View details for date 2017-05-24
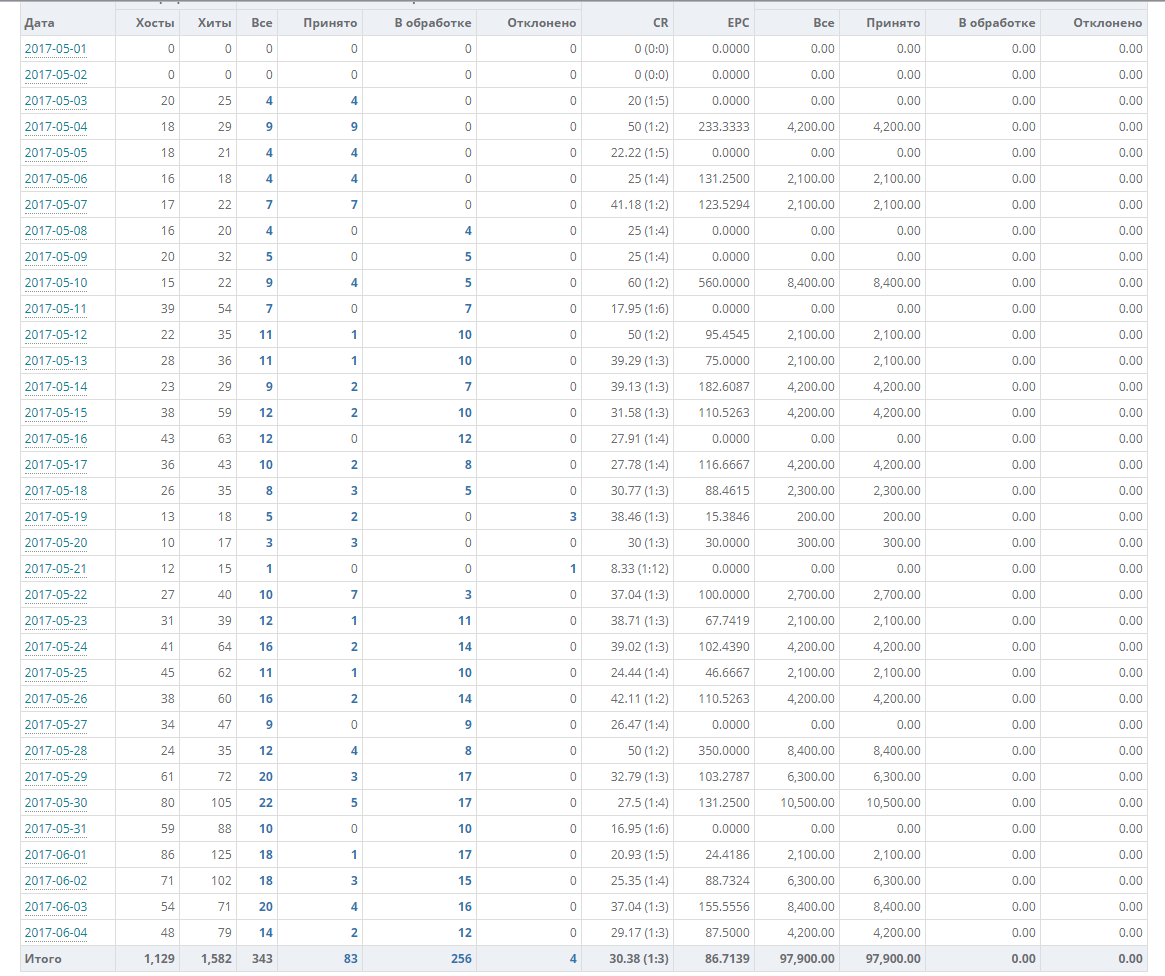 (56, 647)
